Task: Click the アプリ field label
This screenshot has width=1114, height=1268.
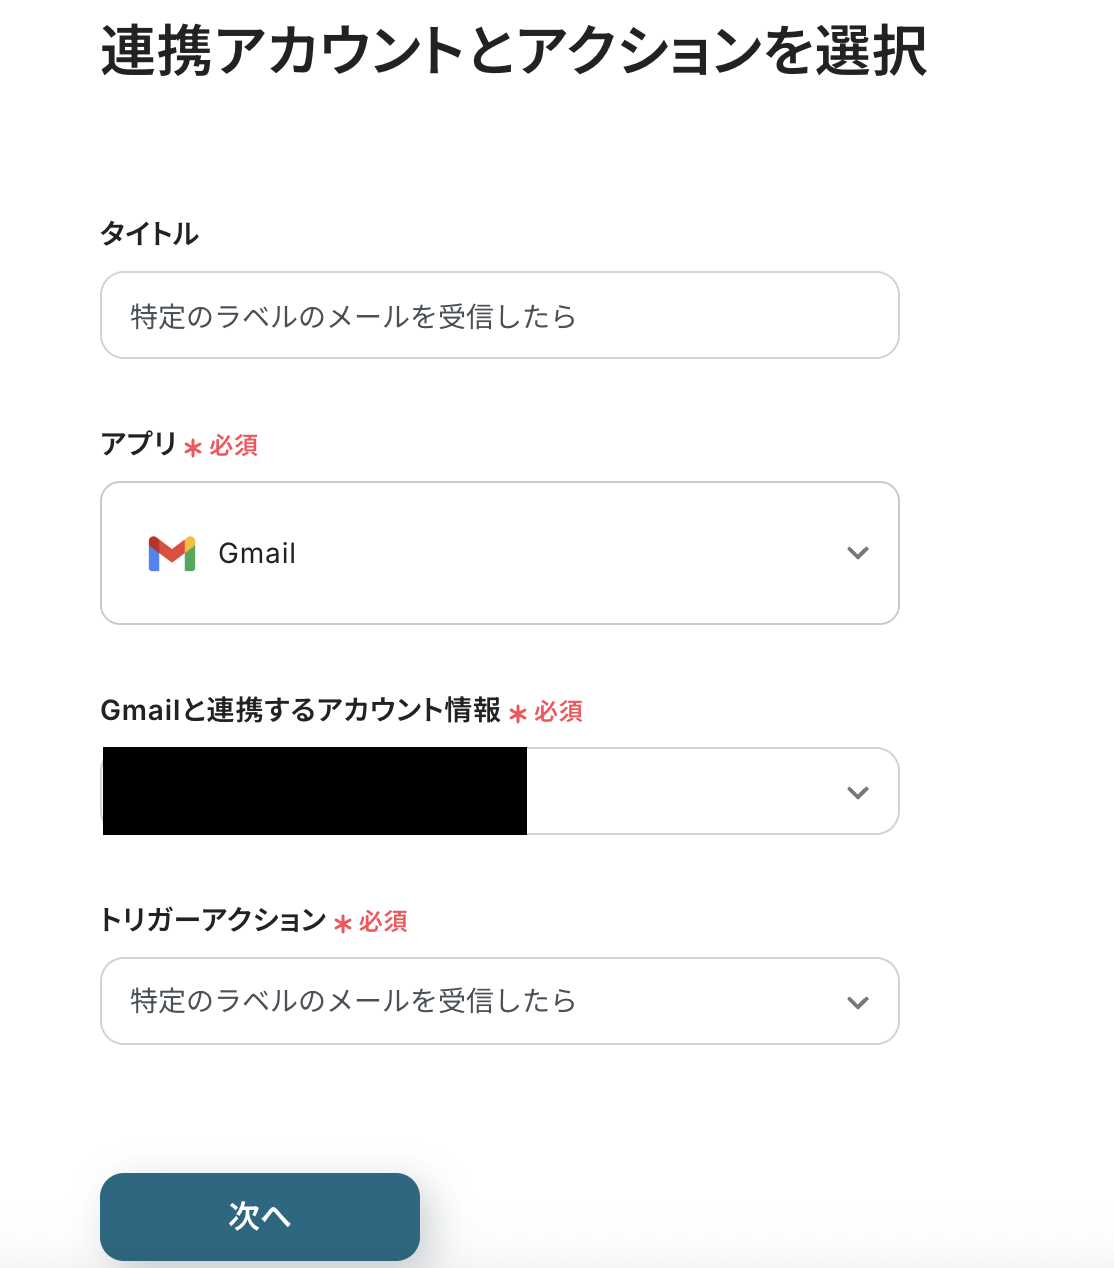Action: (139, 444)
